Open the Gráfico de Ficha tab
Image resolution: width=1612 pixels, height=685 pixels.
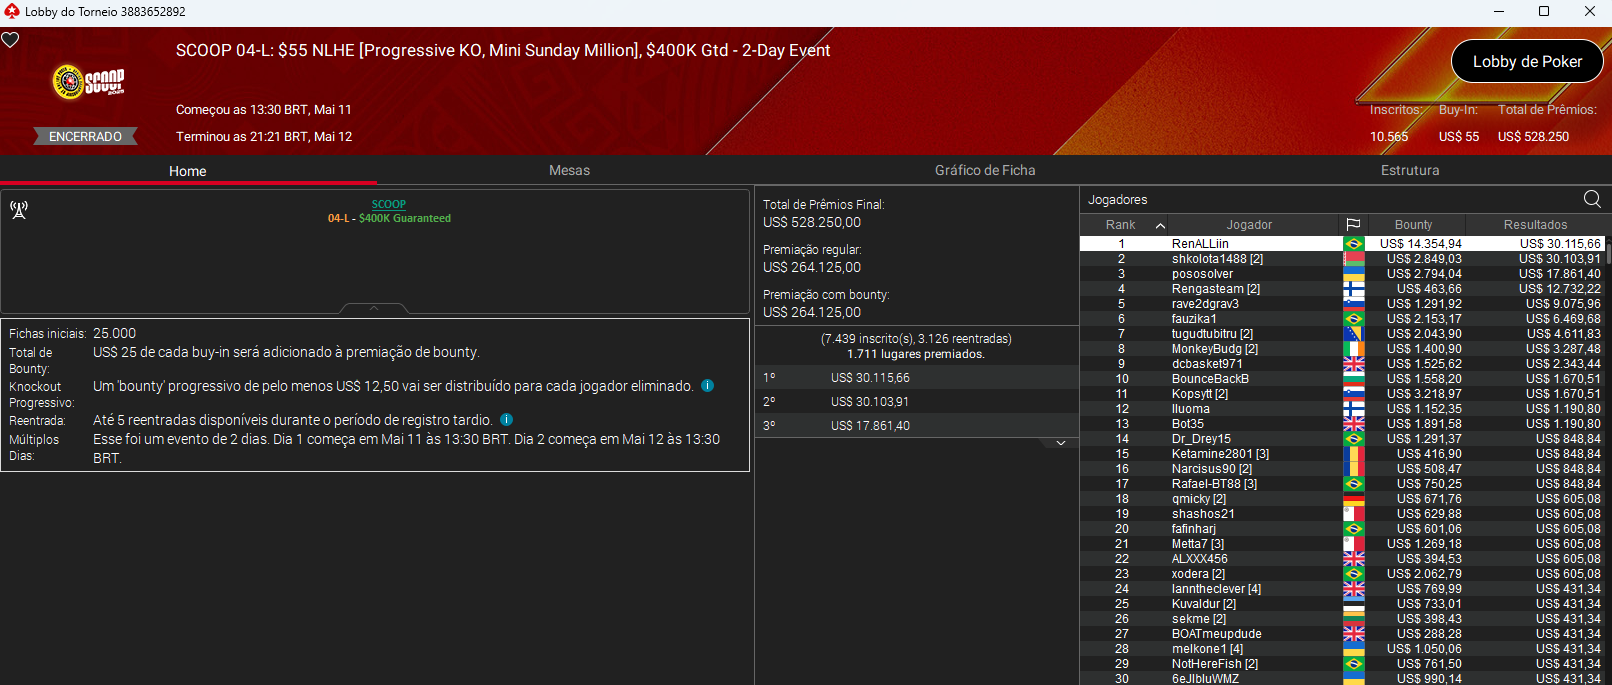[x=985, y=171]
